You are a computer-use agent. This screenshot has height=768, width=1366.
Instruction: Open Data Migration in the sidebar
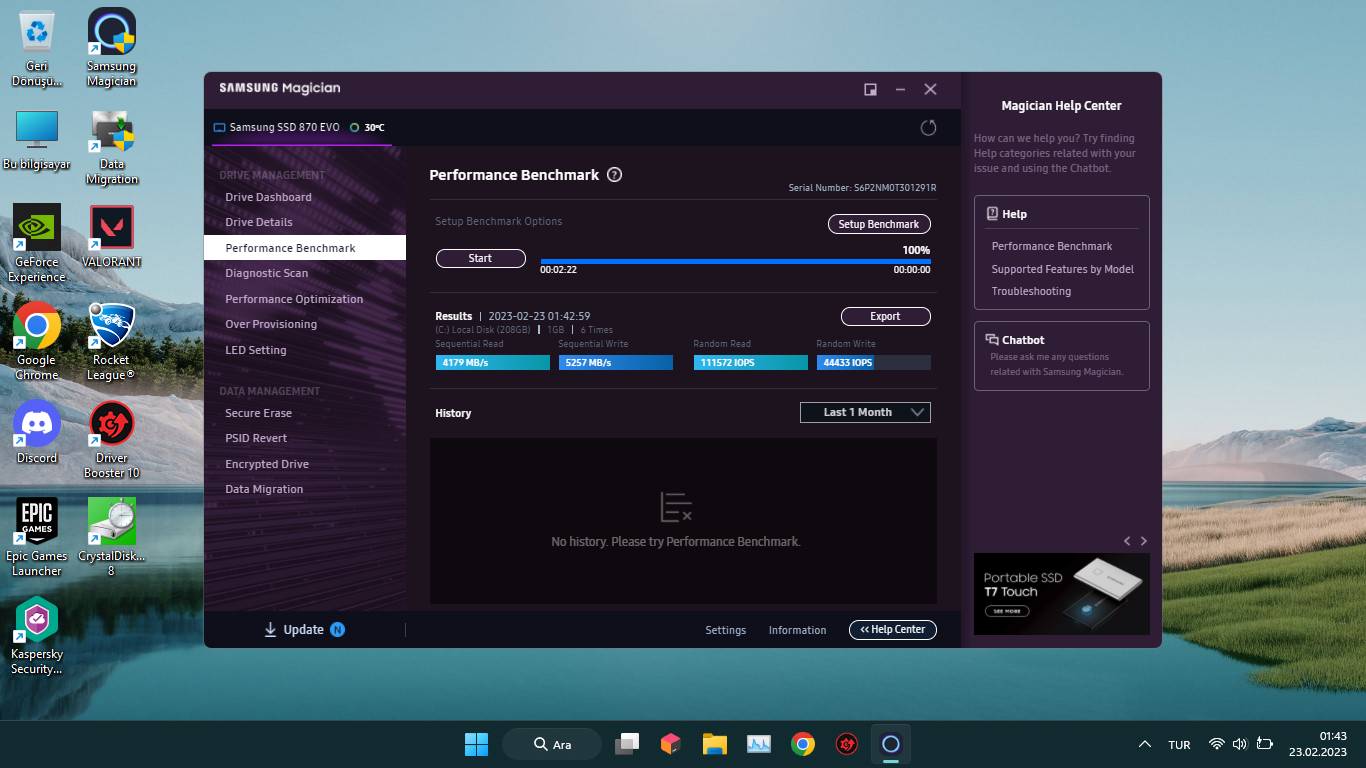pos(305,489)
